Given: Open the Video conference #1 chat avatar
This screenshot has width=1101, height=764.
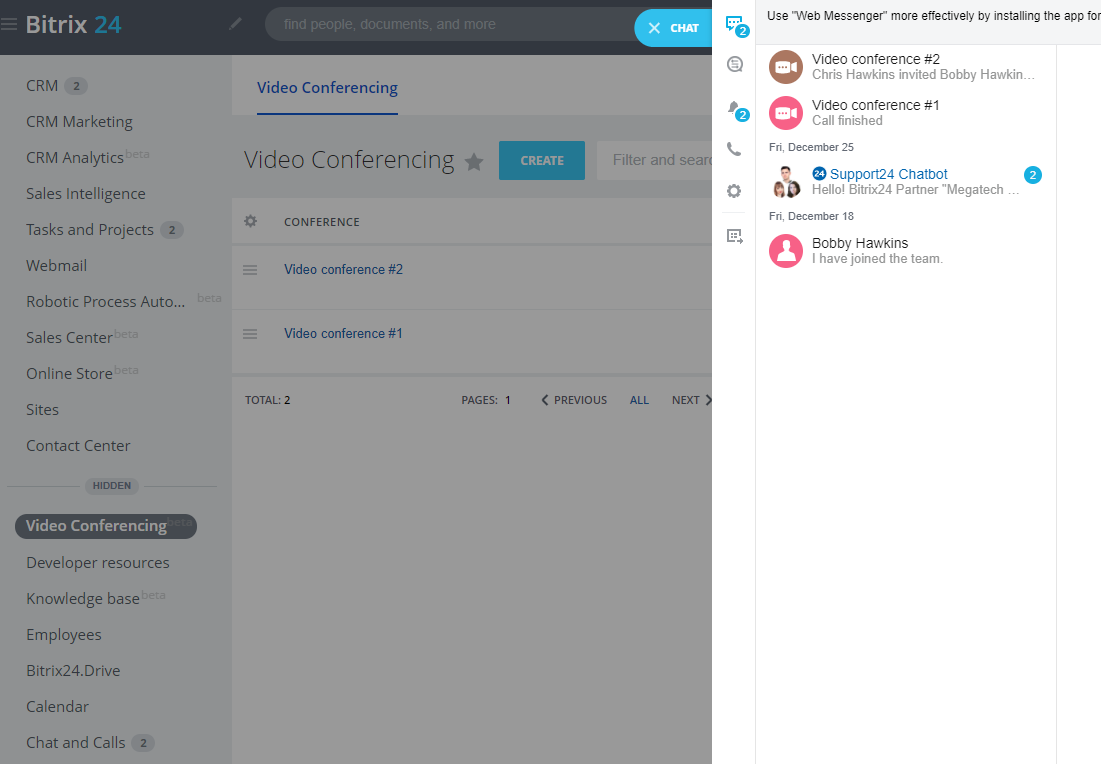Looking at the screenshot, I should point(786,113).
